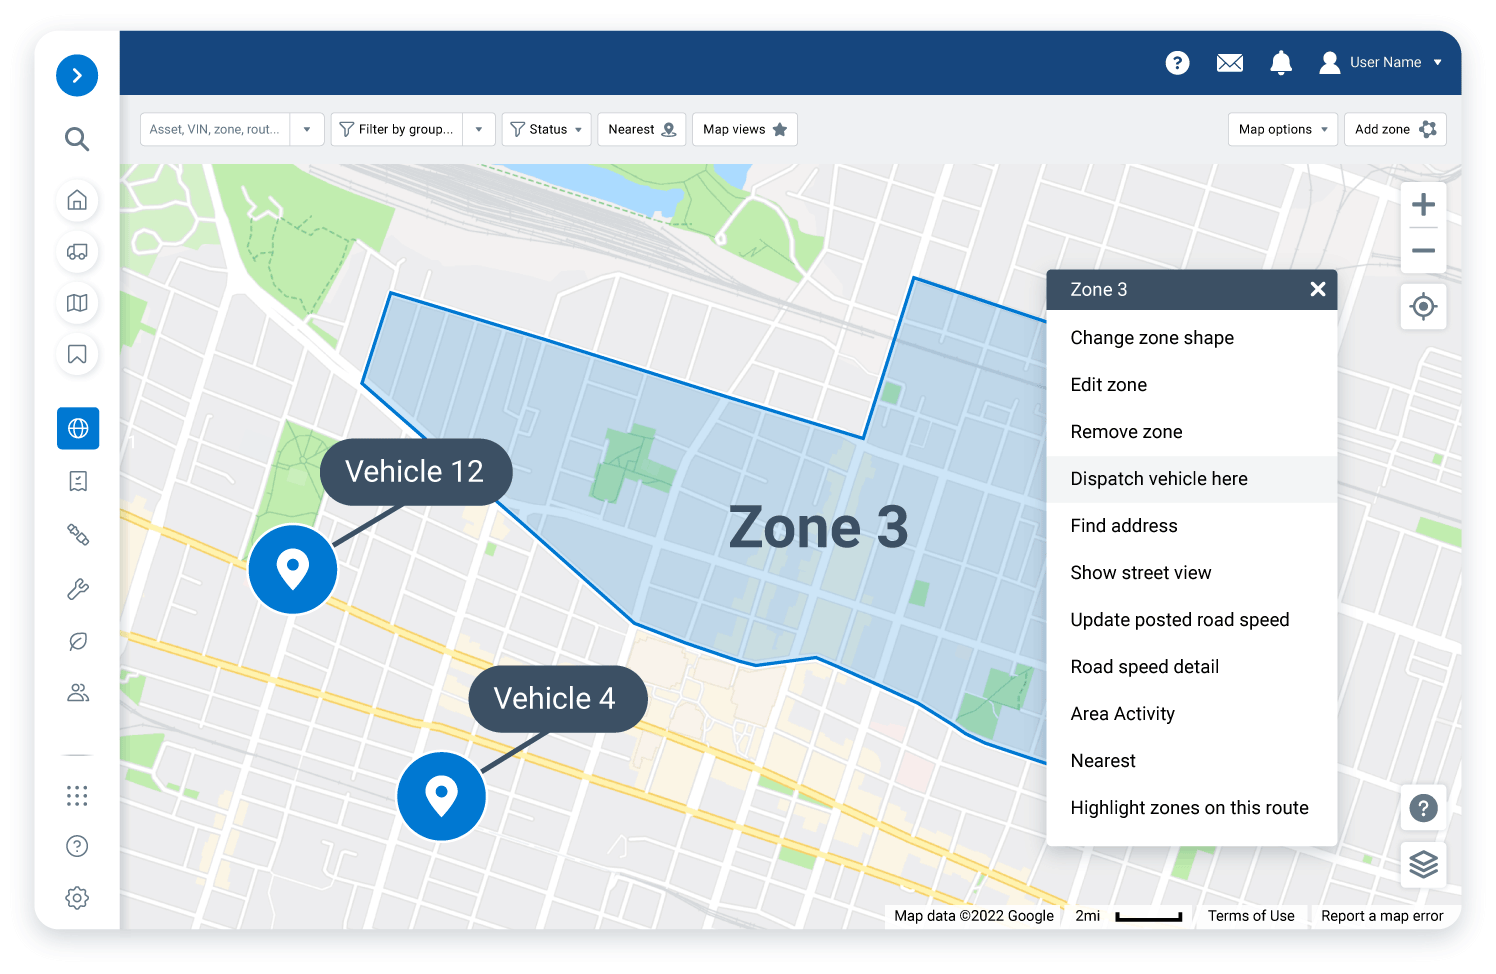1496x974 pixels.
Task: Open the User Name account menu
Action: pos(1382,63)
